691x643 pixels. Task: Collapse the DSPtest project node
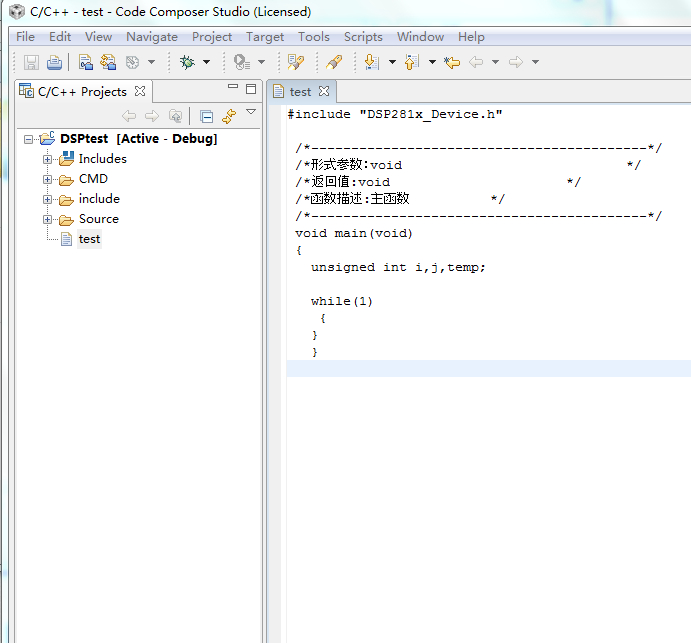coord(28,140)
